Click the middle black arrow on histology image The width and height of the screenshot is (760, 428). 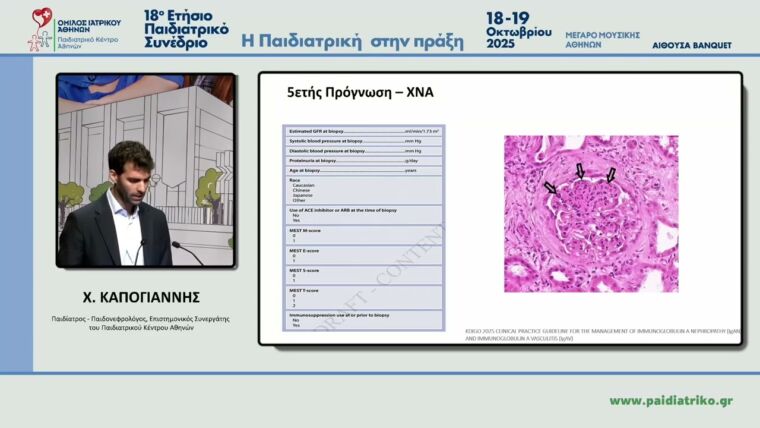click(580, 172)
